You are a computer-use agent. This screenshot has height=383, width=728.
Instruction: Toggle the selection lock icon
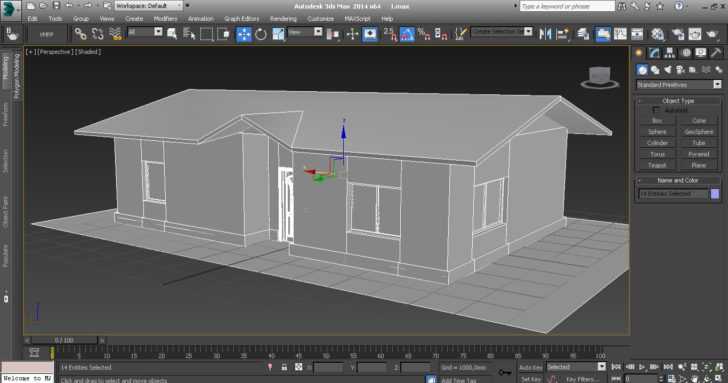click(284, 367)
